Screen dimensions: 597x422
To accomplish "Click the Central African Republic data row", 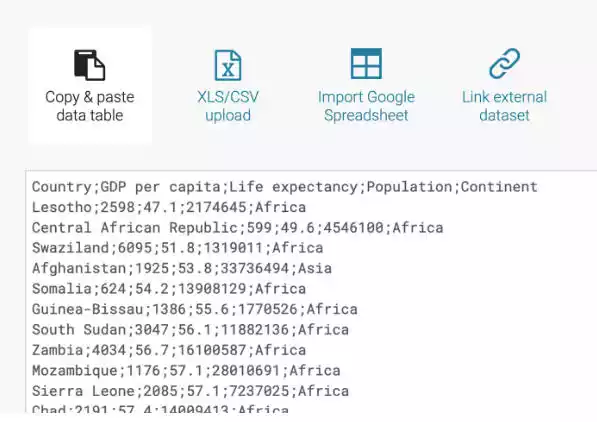I will coord(238,228).
